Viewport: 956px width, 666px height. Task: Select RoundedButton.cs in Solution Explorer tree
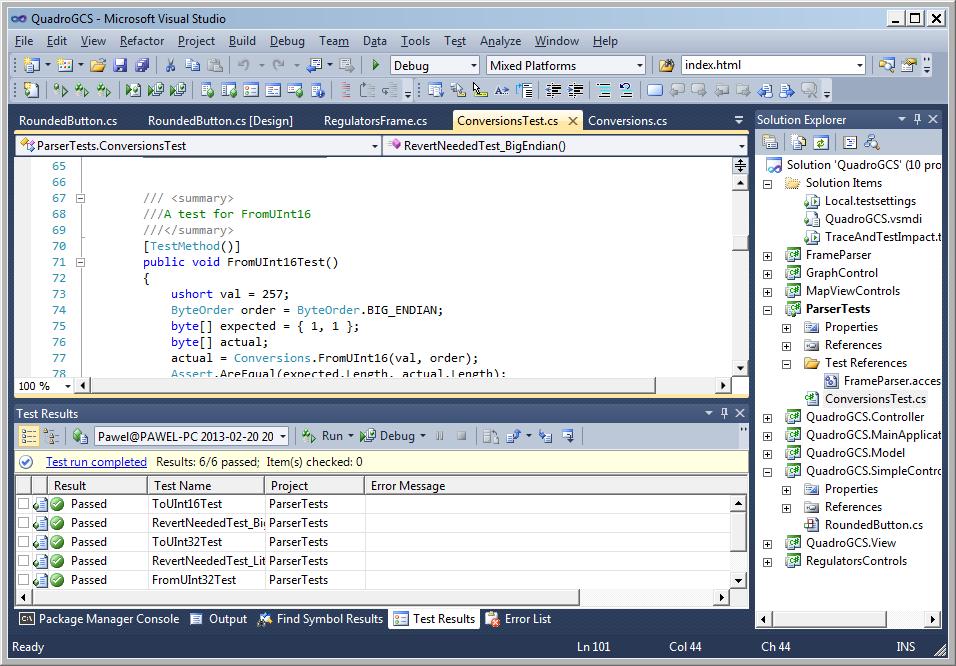874,525
